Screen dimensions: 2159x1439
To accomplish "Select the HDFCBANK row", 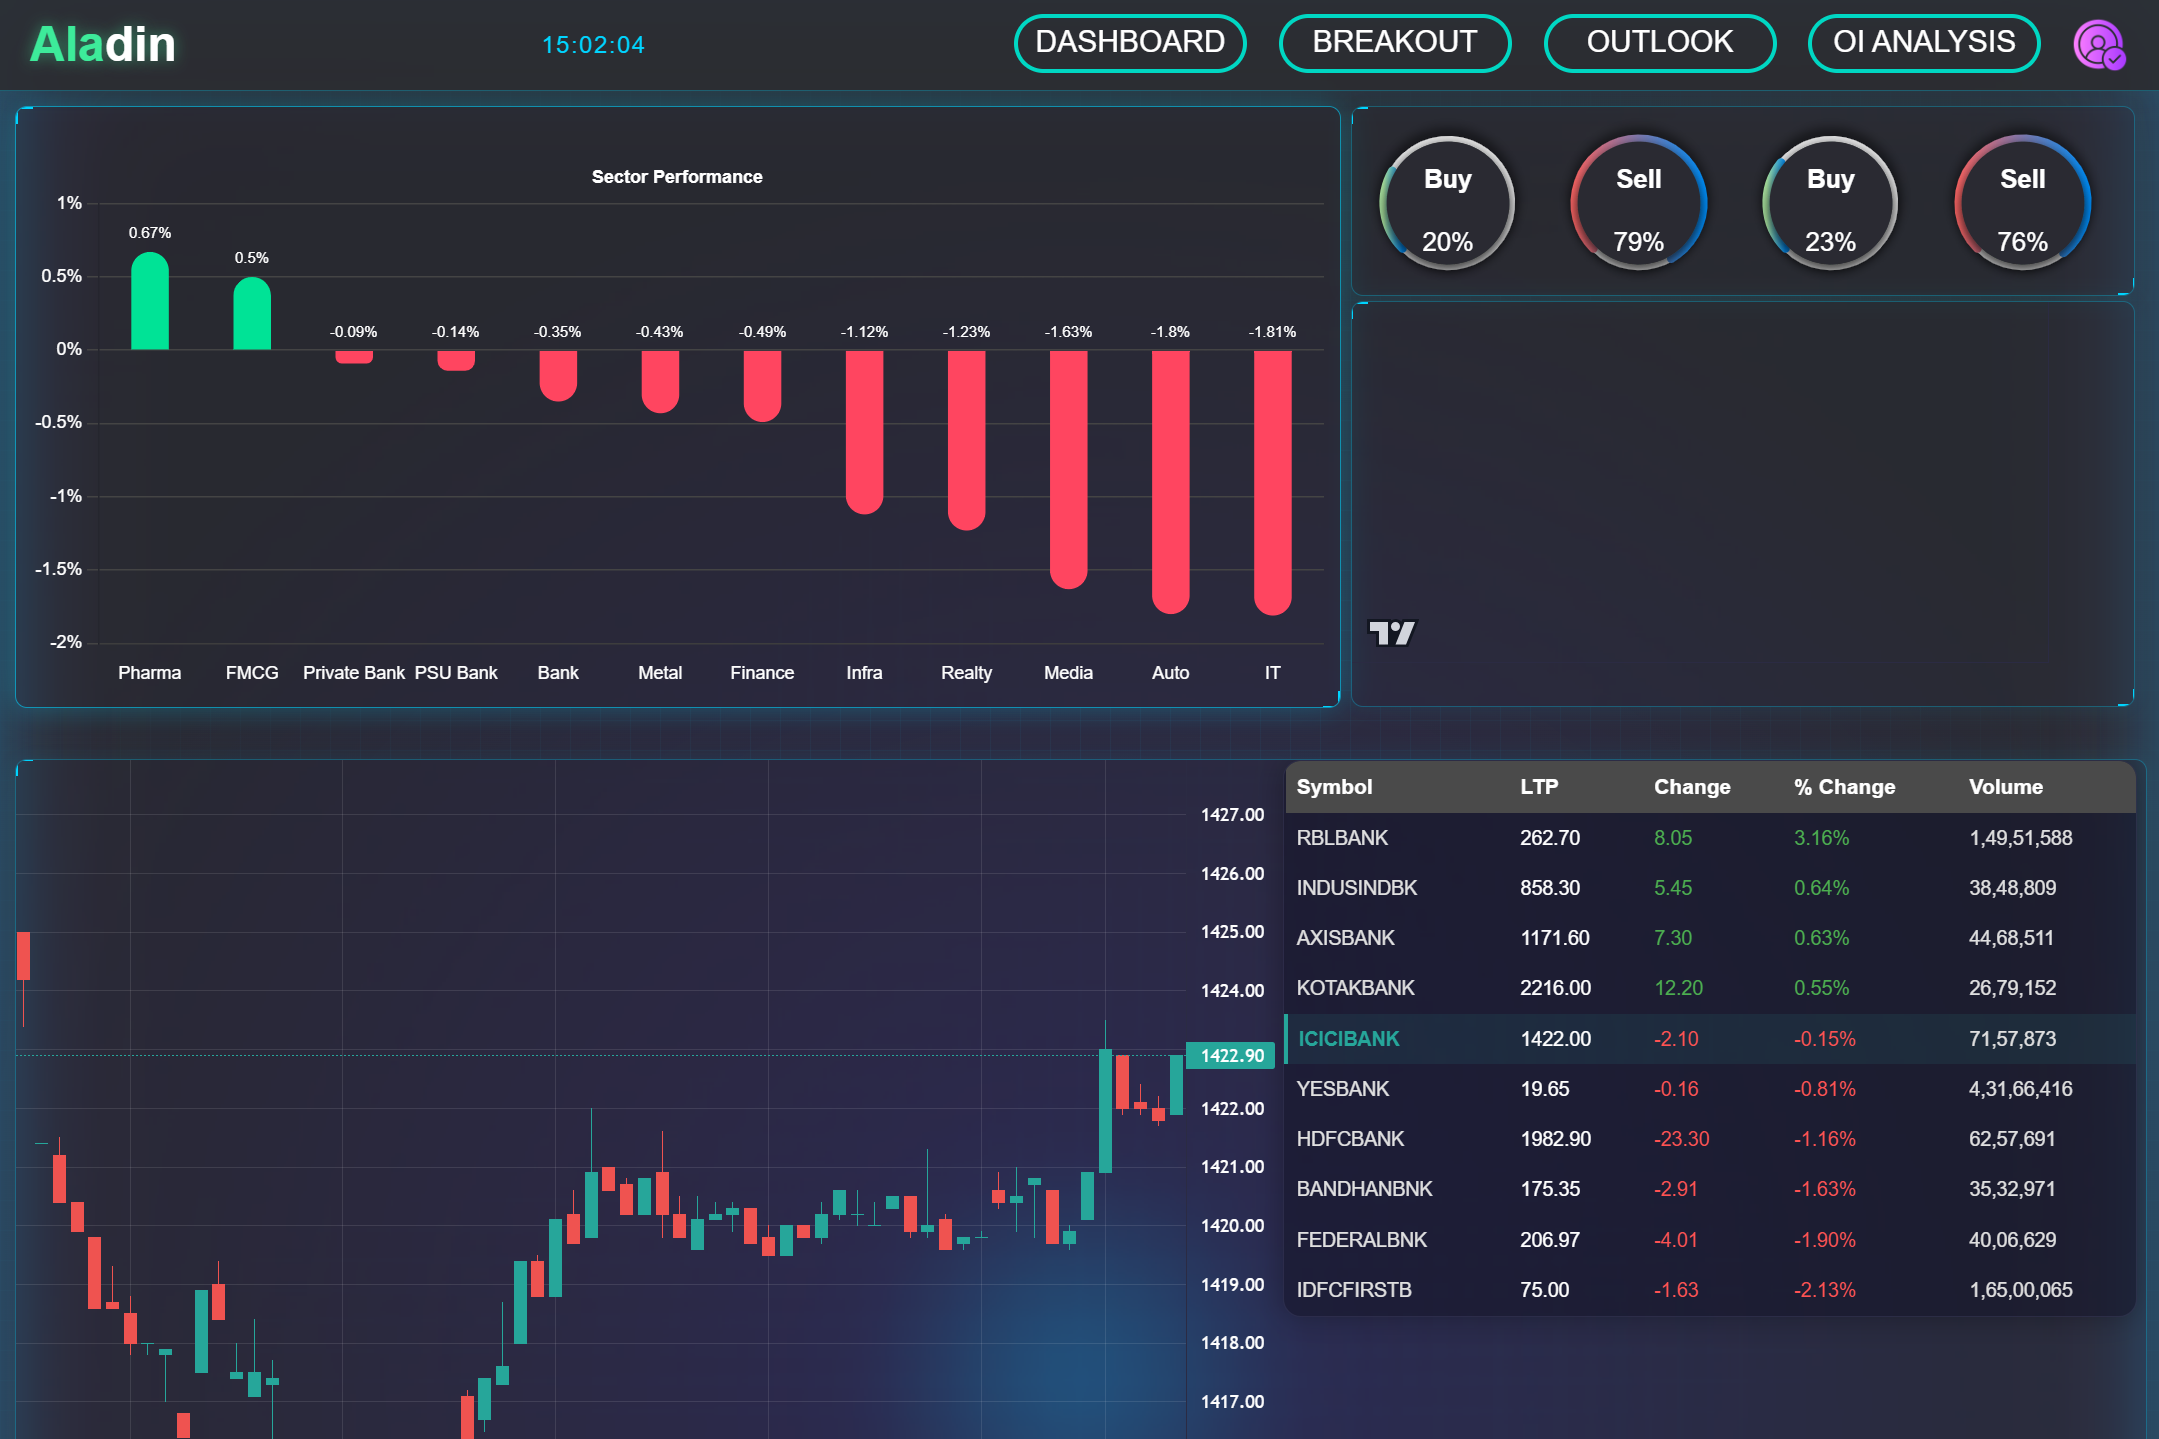I will [1710, 1139].
